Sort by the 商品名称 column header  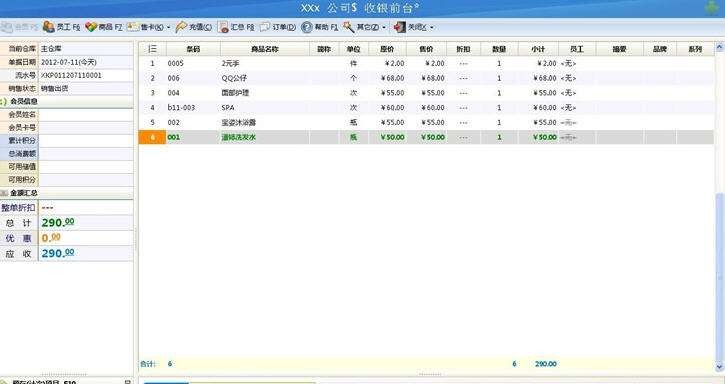pos(265,49)
